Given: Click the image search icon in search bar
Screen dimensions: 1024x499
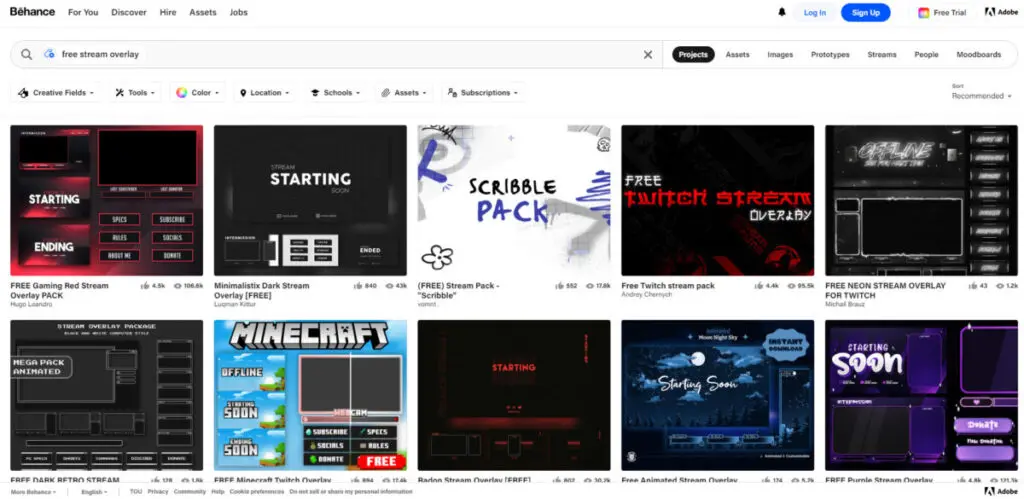Looking at the screenshot, I should pyautogui.click(x=49, y=54).
